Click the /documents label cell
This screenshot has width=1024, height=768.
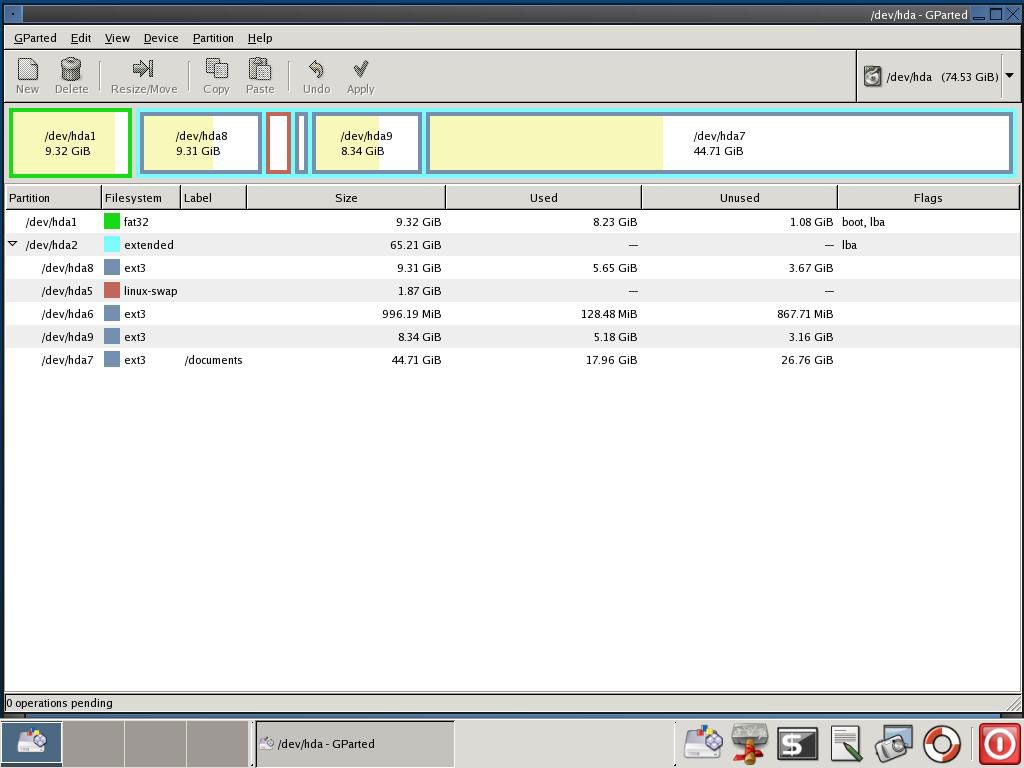point(214,360)
